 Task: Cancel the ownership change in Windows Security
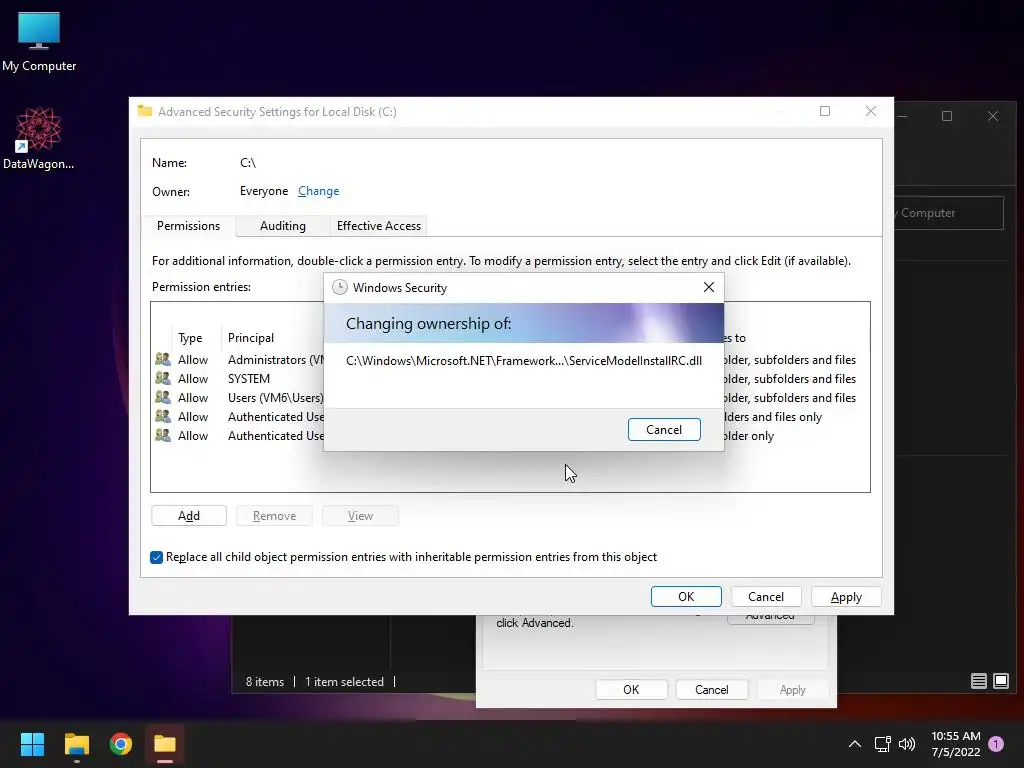pyautogui.click(x=664, y=430)
